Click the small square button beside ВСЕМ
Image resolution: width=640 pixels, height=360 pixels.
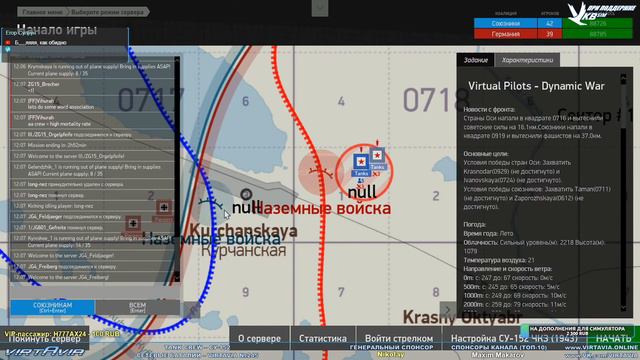tap(191, 310)
